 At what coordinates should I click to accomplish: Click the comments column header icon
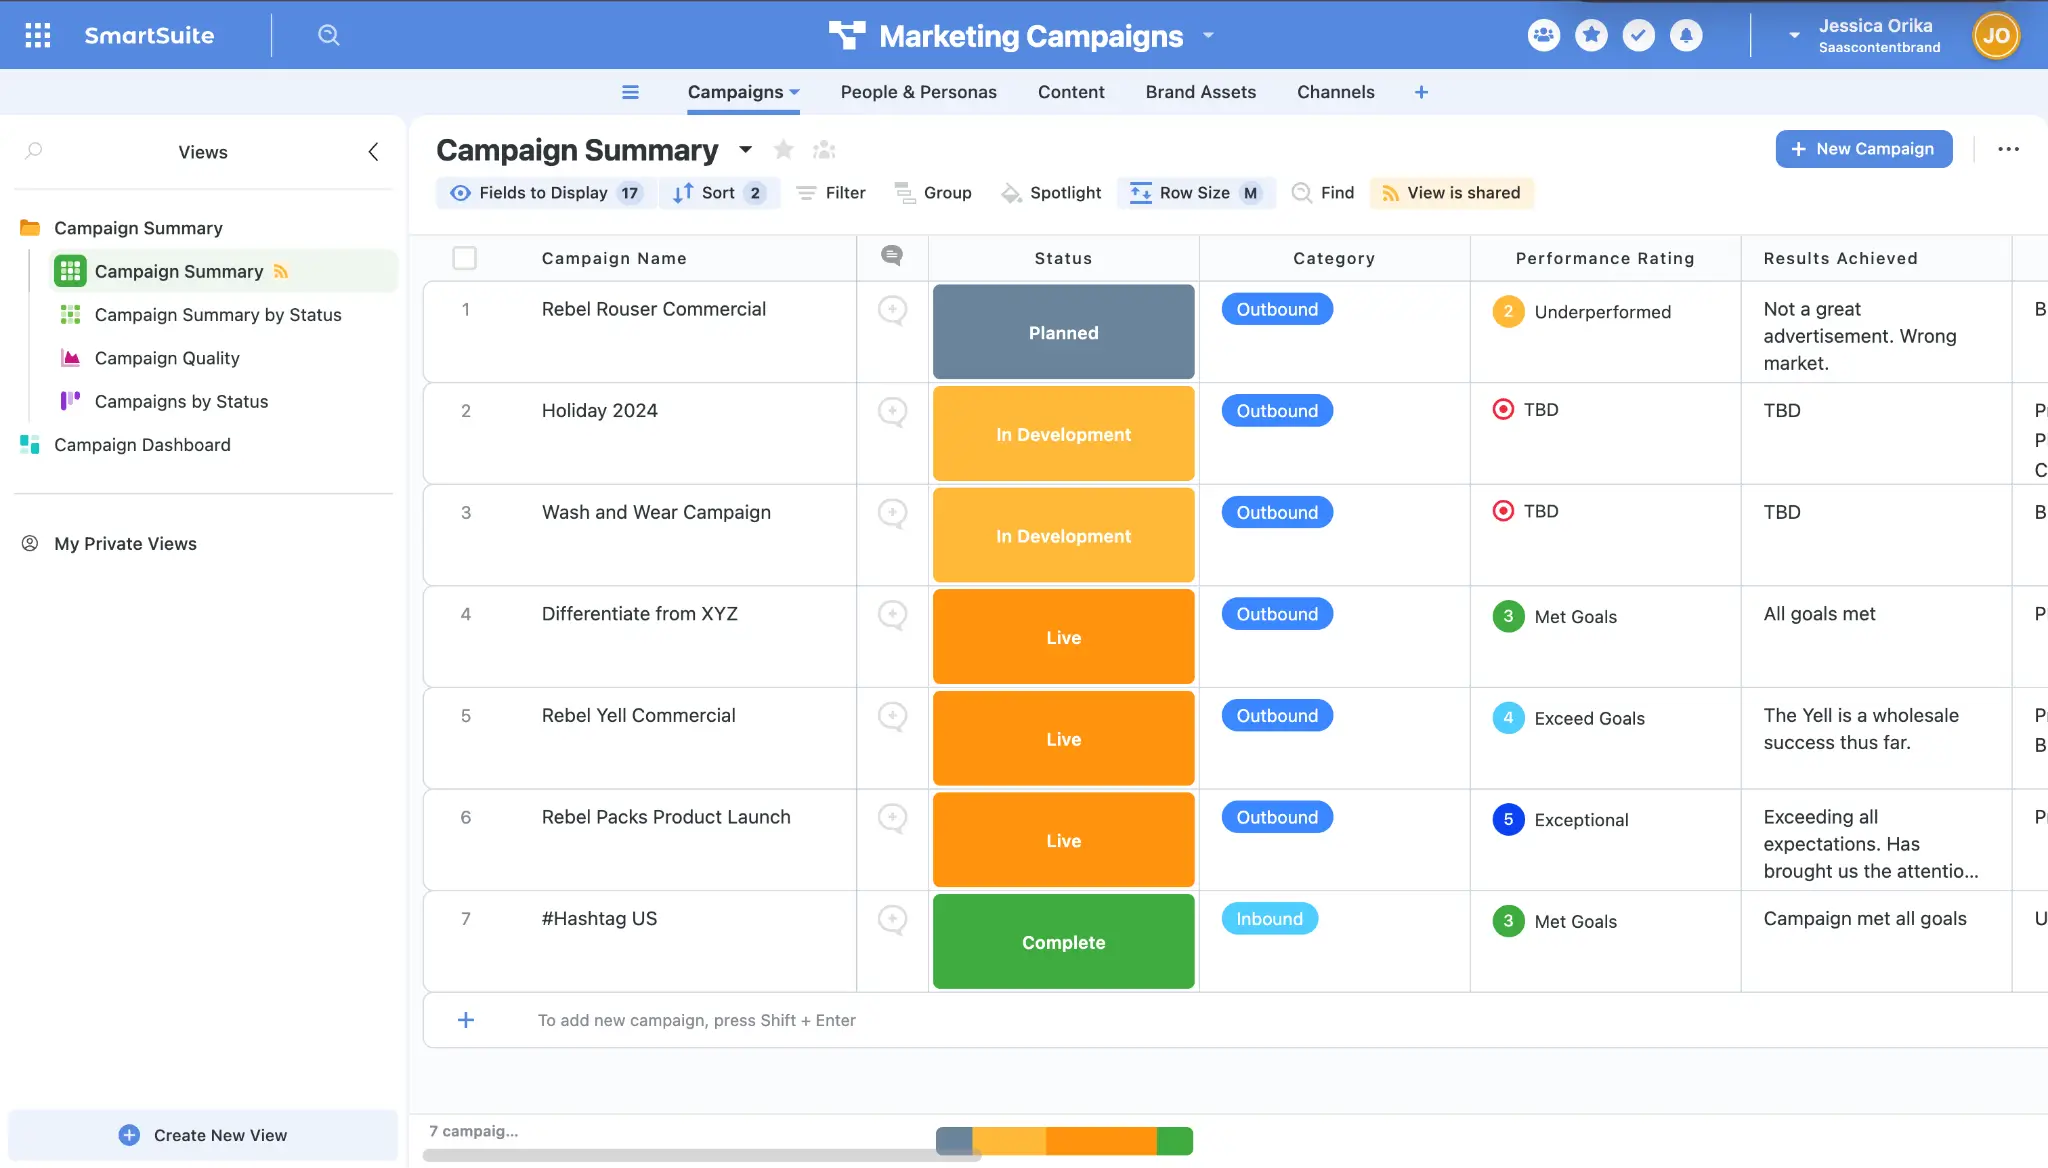[x=892, y=256]
